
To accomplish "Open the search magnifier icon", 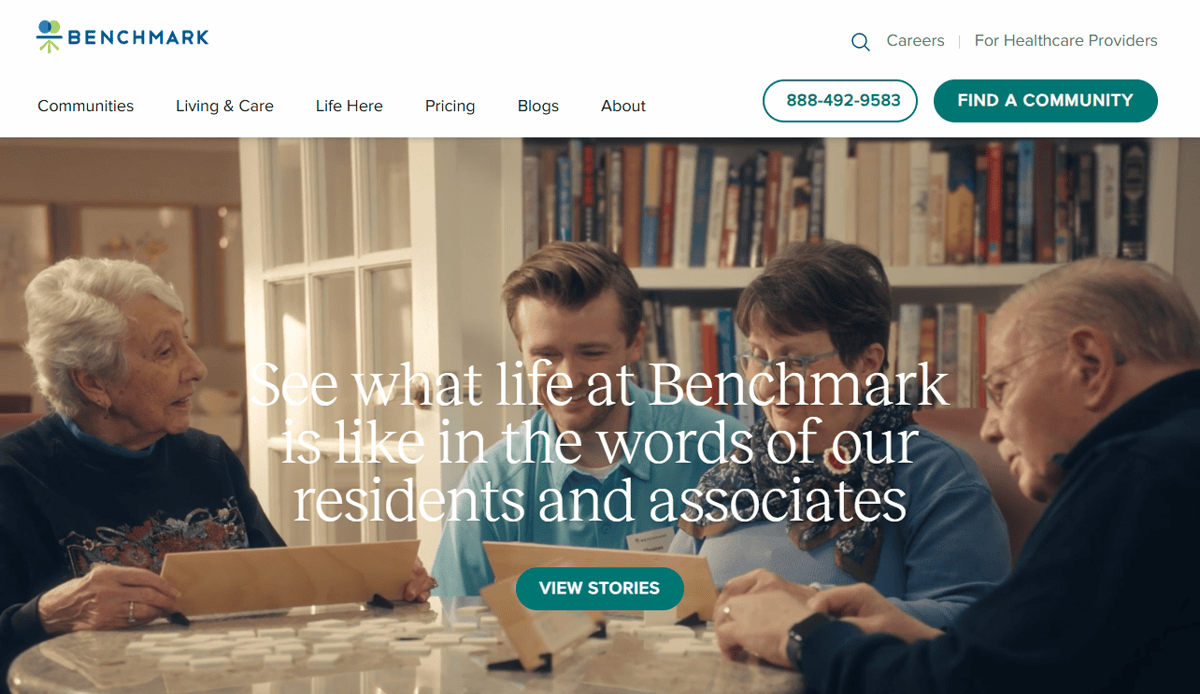I will pos(860,42).
